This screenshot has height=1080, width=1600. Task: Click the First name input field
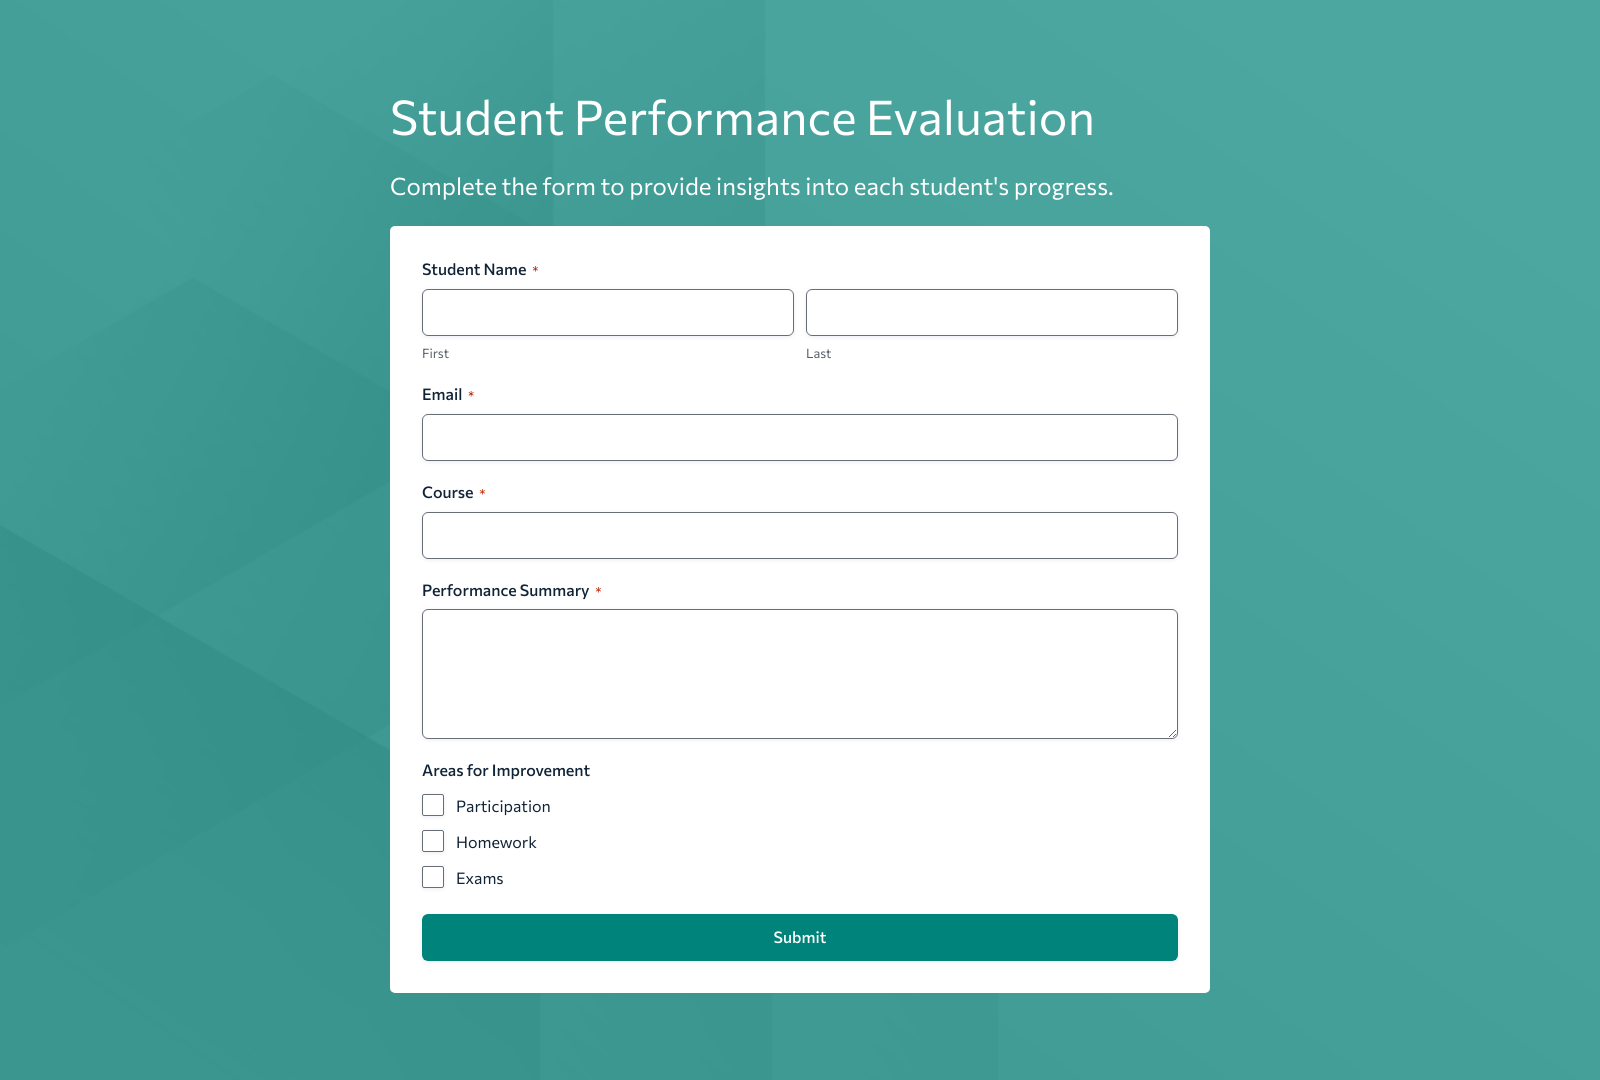(x=607, y=312)
